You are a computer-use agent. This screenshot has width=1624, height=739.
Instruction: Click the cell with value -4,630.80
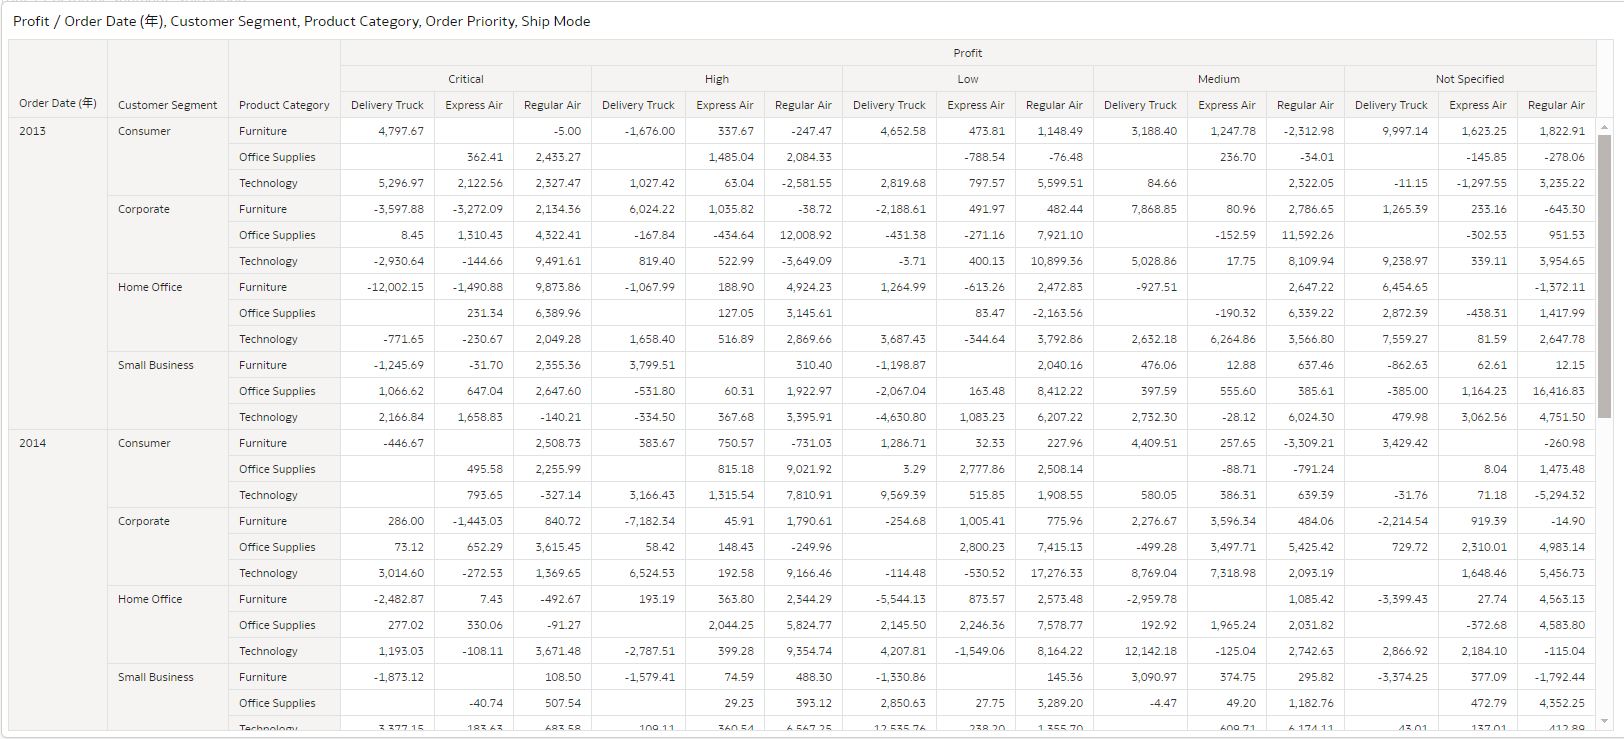coord(889,417)
